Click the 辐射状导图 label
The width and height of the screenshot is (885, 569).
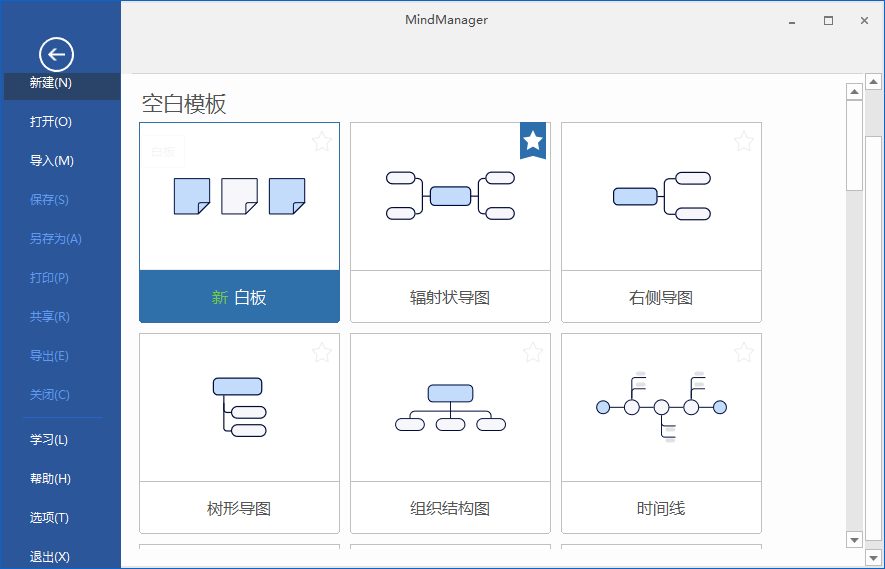click(x=450, y=296)
